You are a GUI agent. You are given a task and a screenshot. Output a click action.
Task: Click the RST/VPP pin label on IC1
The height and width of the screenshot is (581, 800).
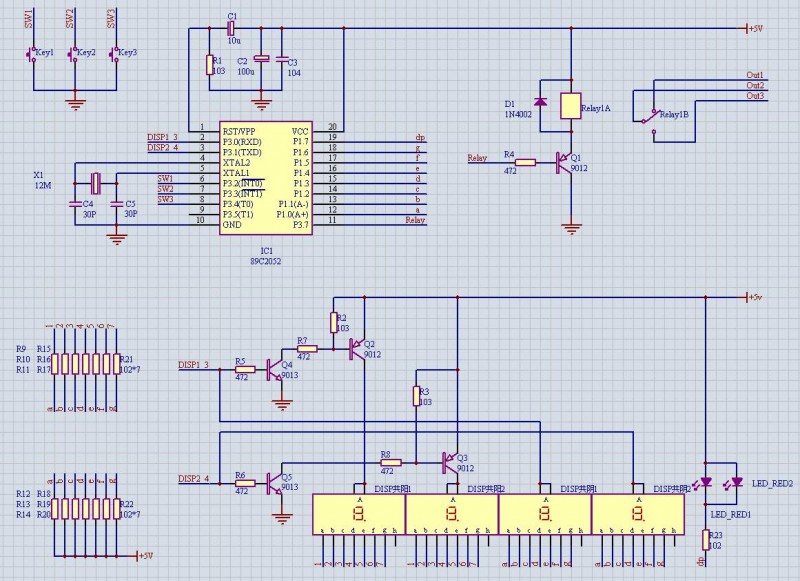(240, 131)
